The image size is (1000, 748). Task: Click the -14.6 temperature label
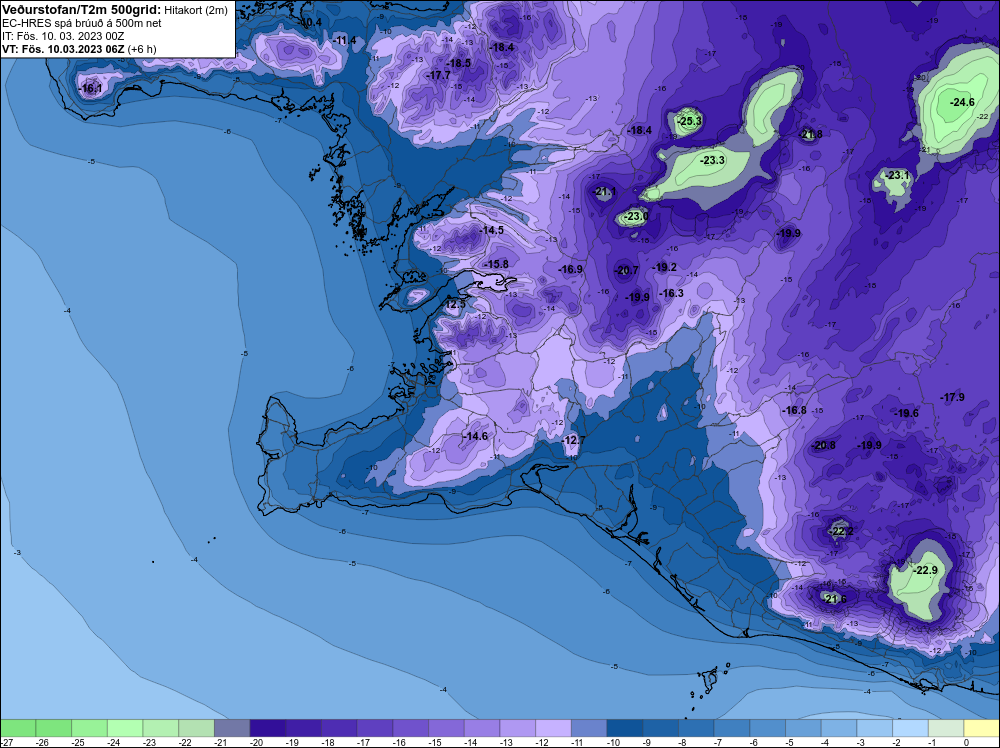pyautogui.click(x=475, y=436)
